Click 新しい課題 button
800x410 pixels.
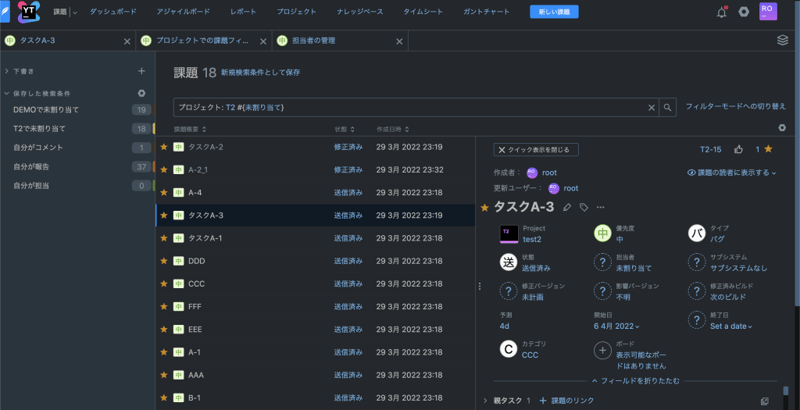[554, 12]
